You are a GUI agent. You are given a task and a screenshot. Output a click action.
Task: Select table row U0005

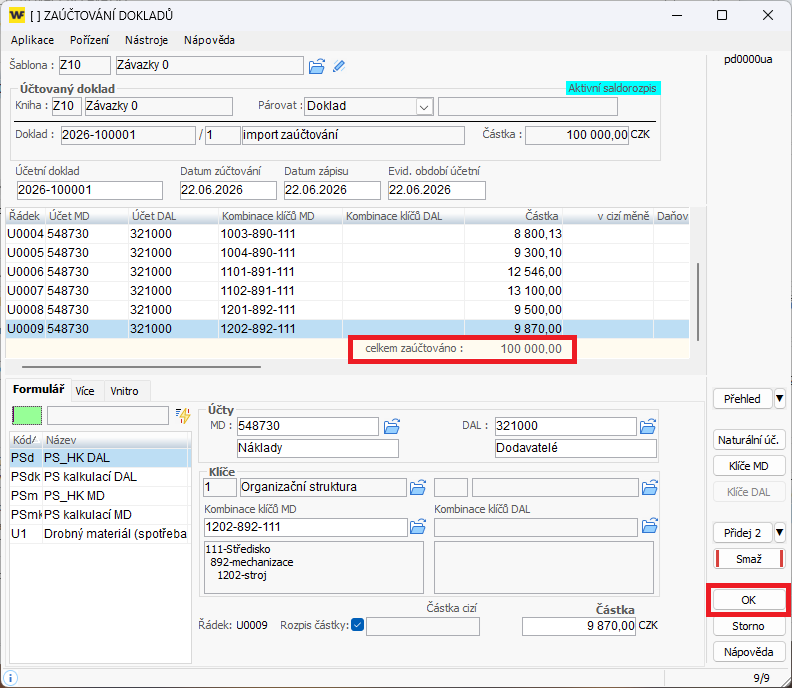[348, 253]
